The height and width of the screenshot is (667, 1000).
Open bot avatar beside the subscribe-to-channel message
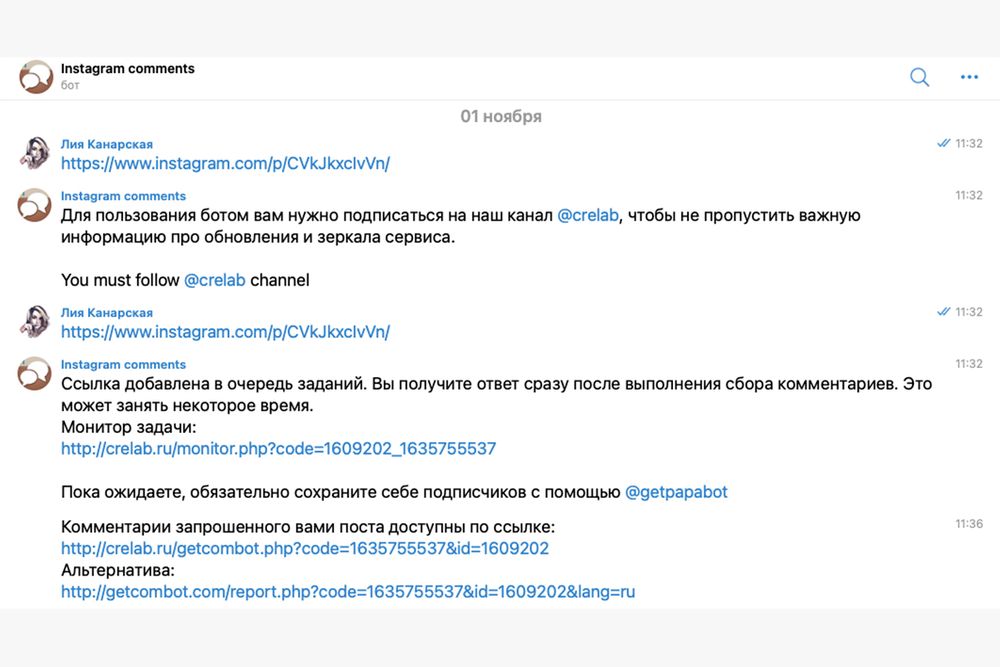click(34, 205)
